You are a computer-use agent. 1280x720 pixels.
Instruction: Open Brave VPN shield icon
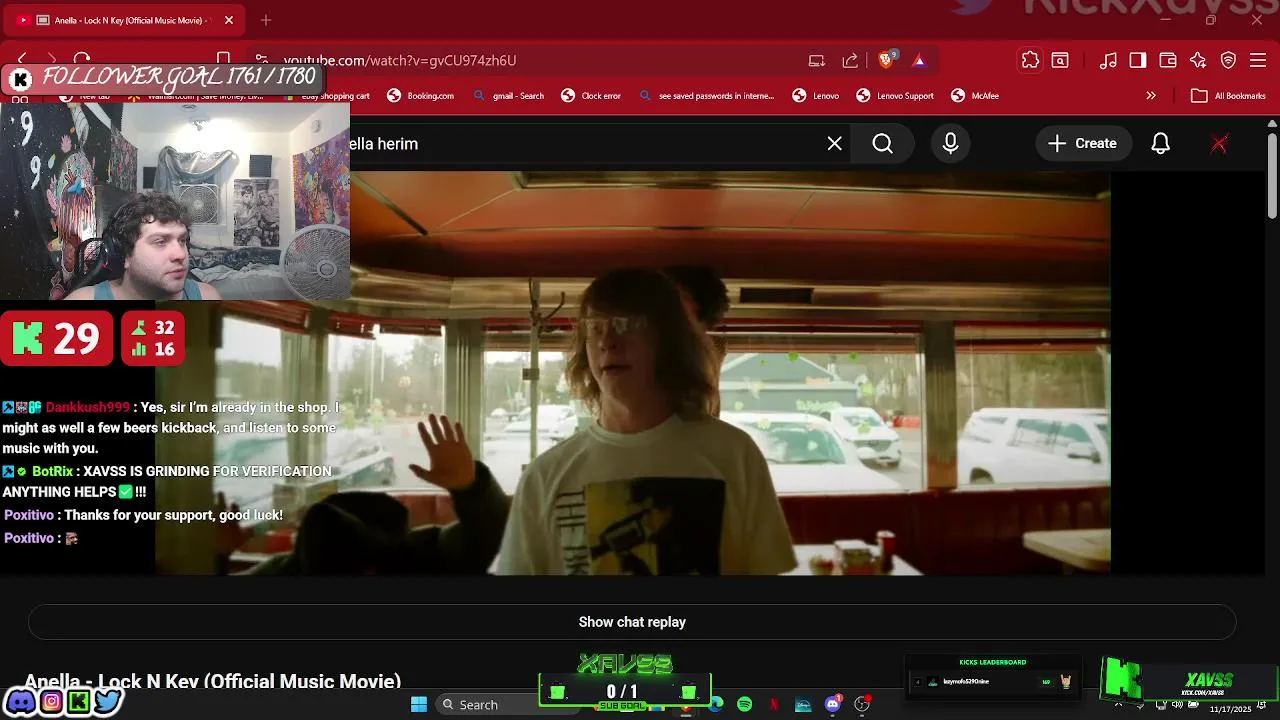(1229, 60)
